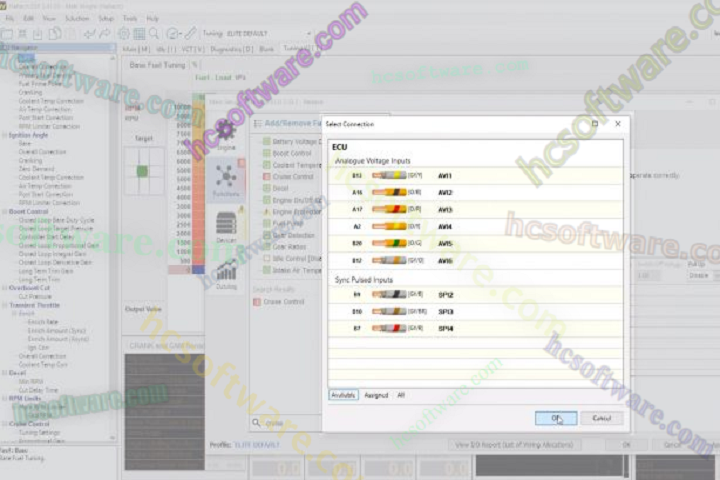
Task: Confirm with OK in Select Connection dialog
Action: point(556,418)
